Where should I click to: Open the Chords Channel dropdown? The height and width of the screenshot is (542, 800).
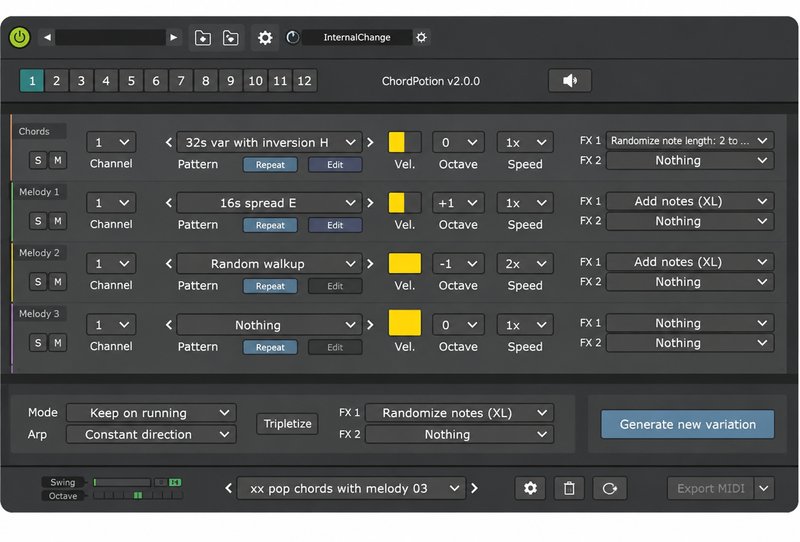click(111, 142)
